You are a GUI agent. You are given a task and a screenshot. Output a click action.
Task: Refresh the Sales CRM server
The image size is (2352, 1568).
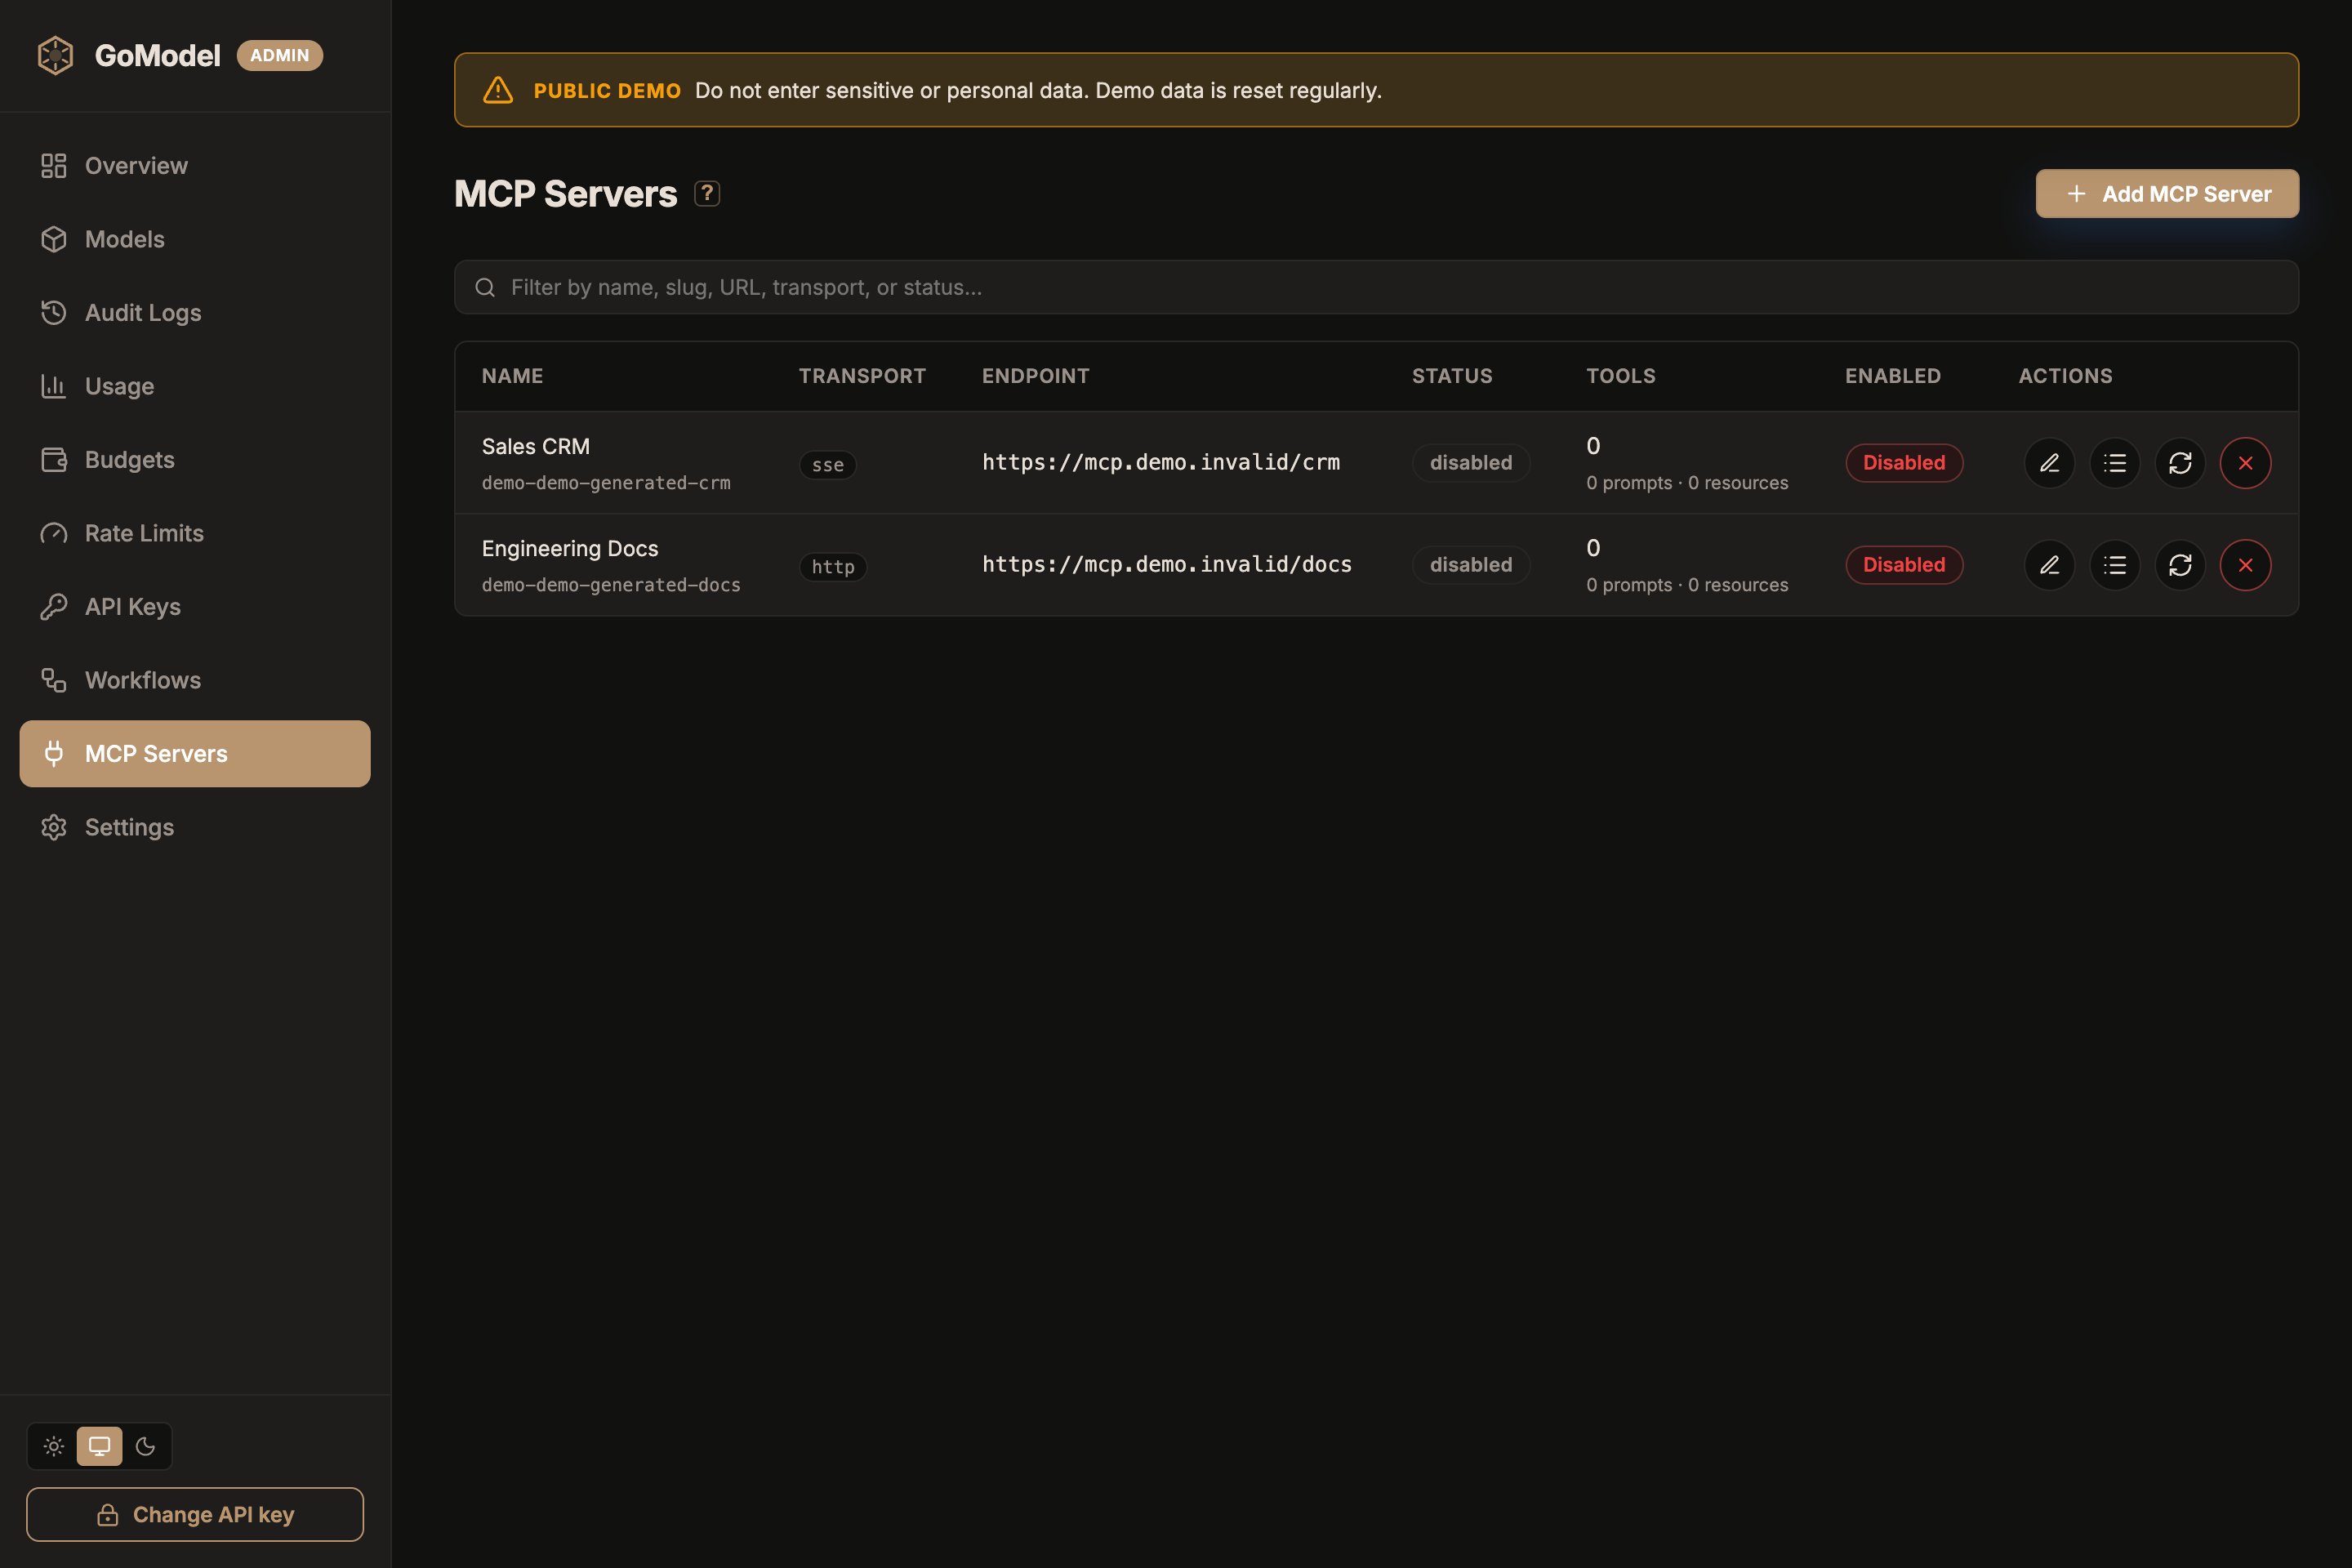pos(2180,463)
